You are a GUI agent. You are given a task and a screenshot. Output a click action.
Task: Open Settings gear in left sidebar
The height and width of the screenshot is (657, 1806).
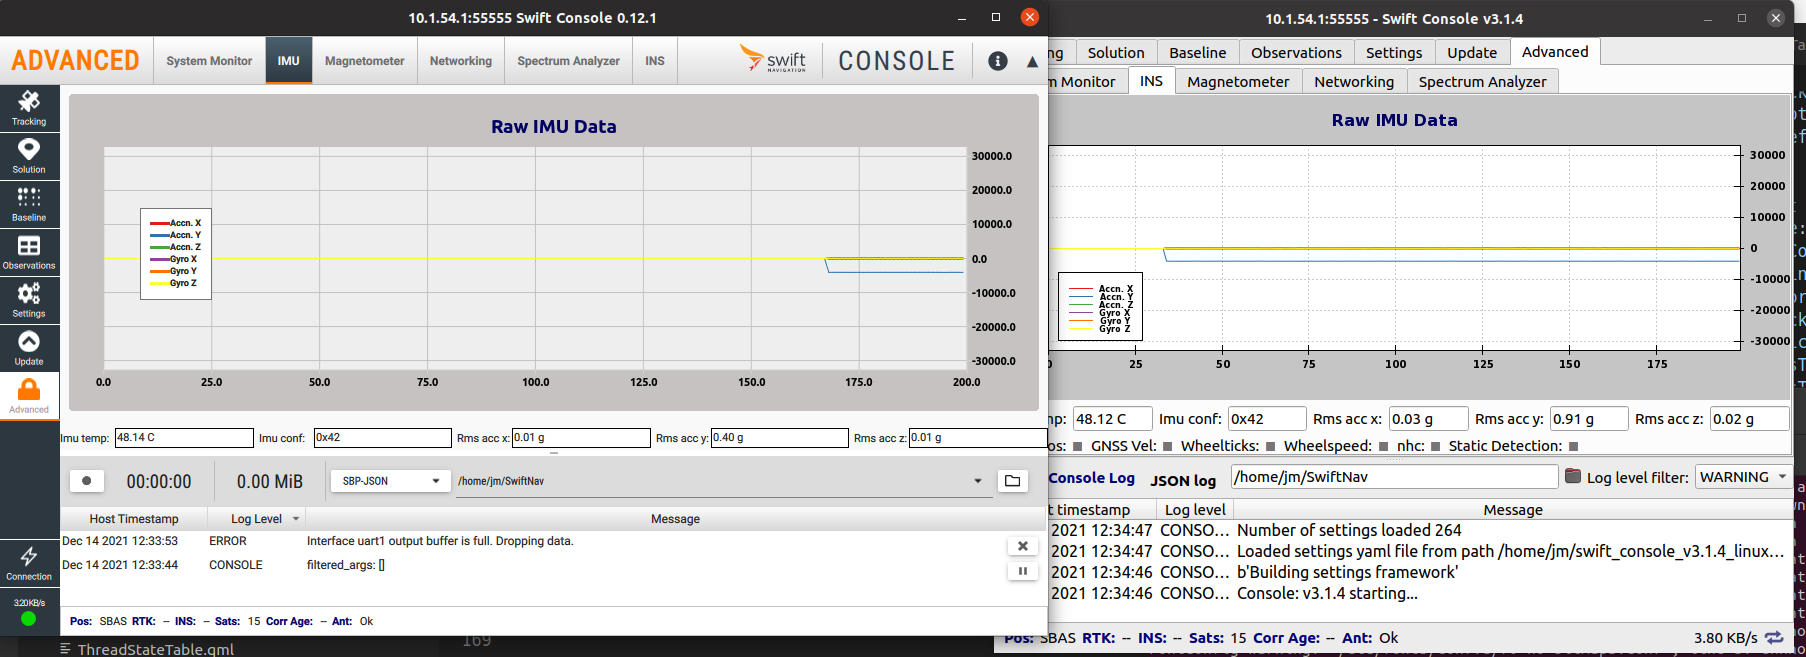(29, 300)
